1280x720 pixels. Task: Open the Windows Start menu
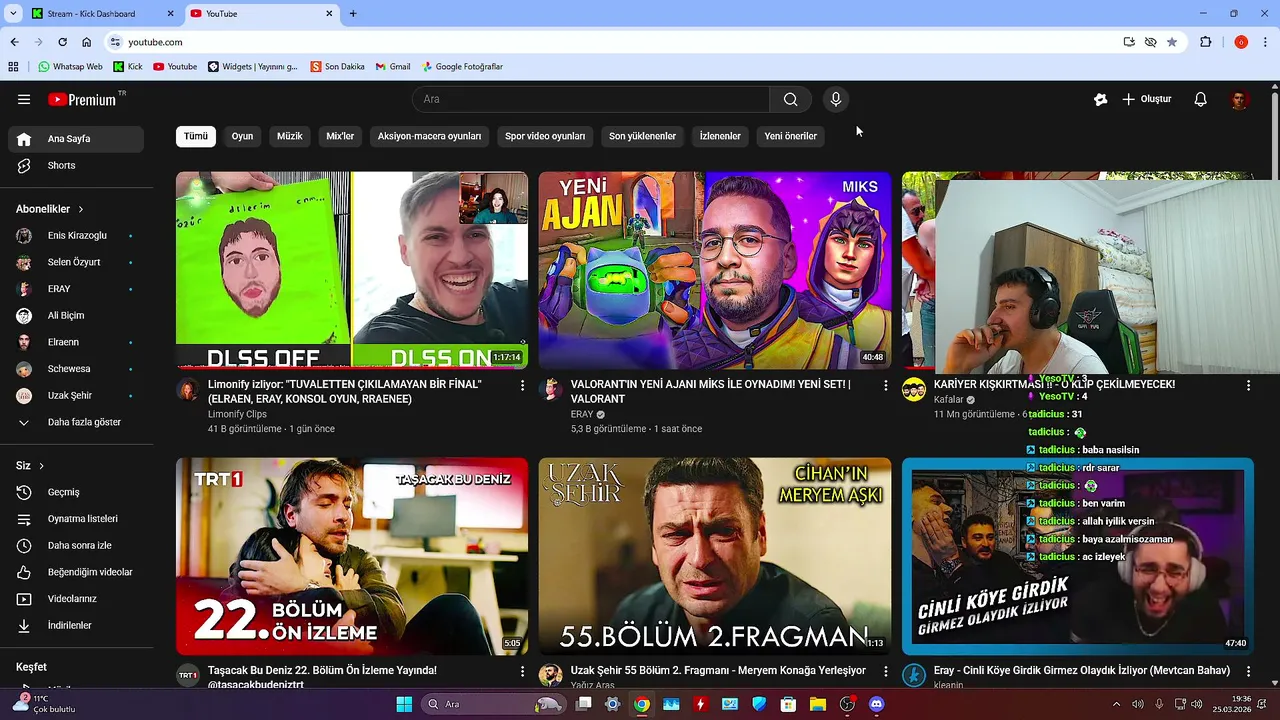pos(404,704)
